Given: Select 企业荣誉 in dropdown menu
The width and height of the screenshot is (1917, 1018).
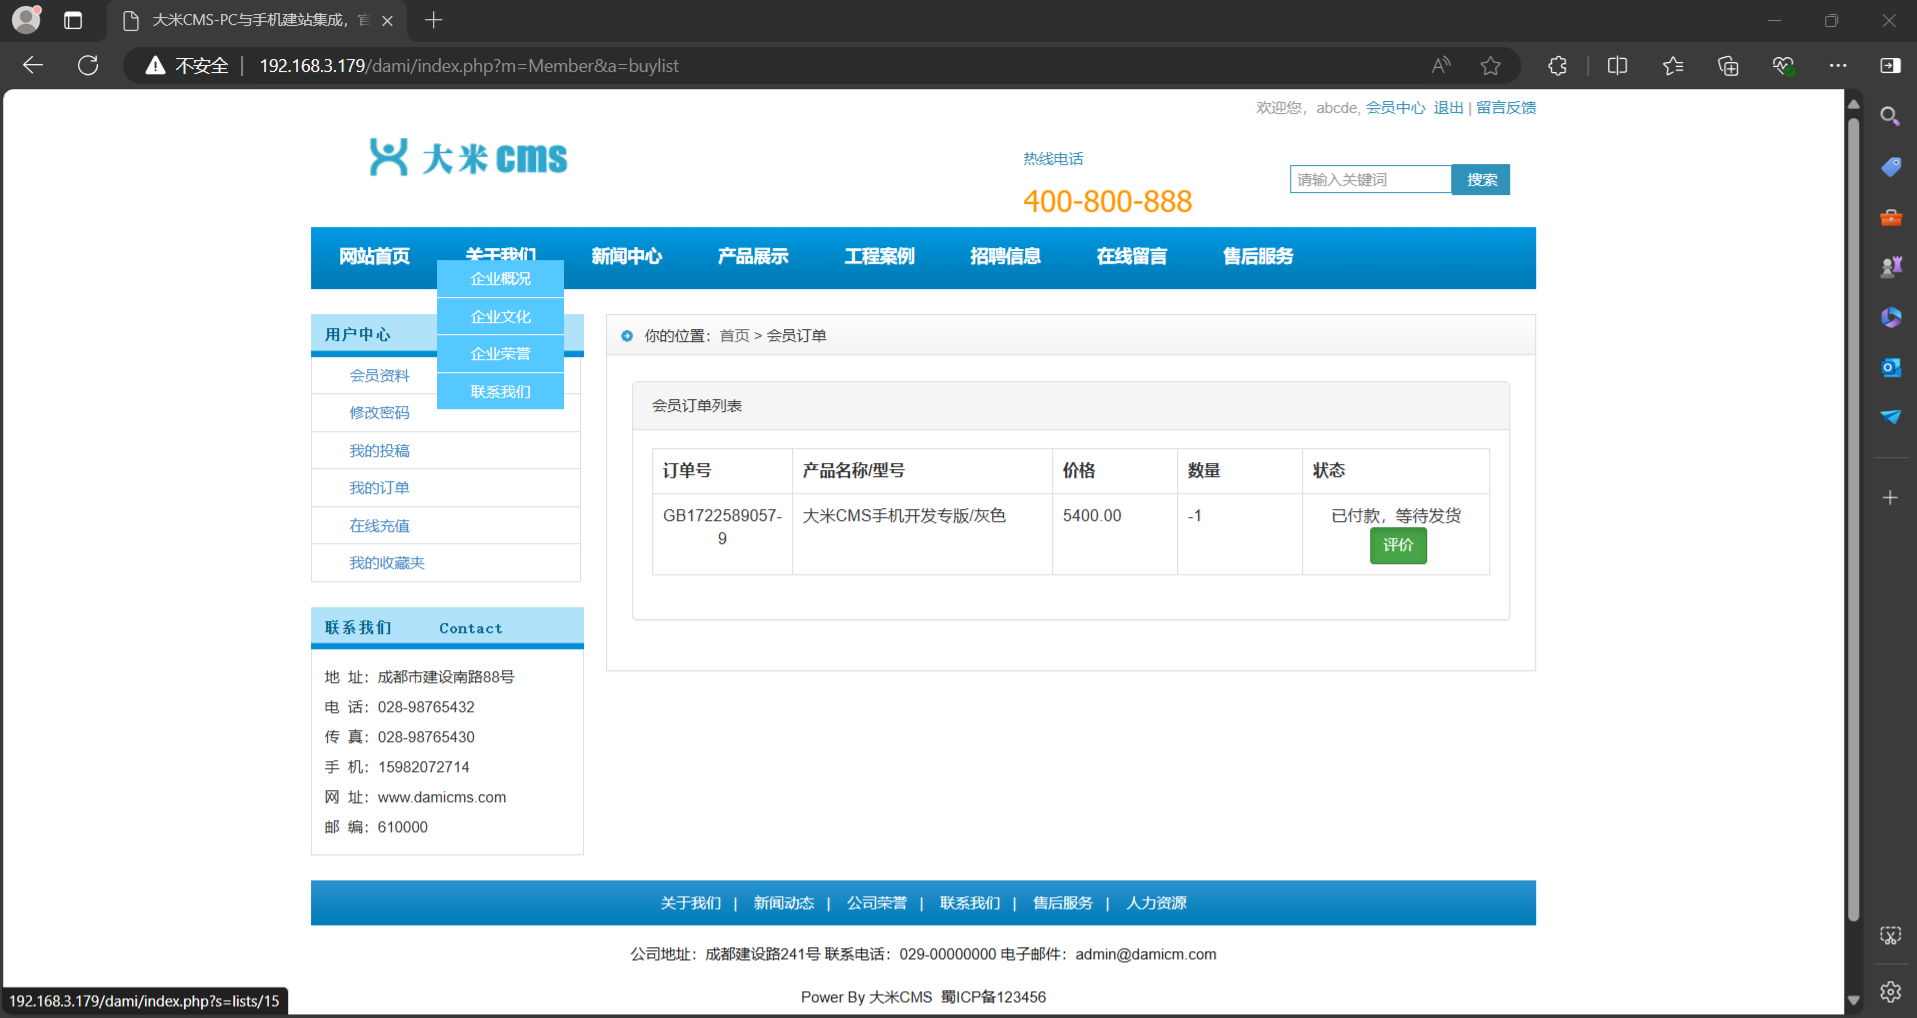Looking at the screenshot, I should [500, 354].
